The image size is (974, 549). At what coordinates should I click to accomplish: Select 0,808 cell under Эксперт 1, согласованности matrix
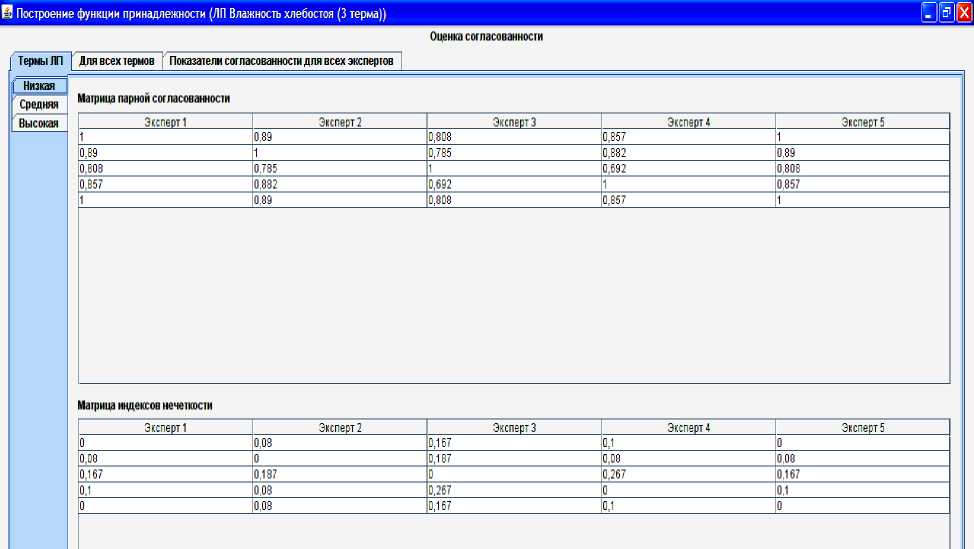click(x=165, y=168)
